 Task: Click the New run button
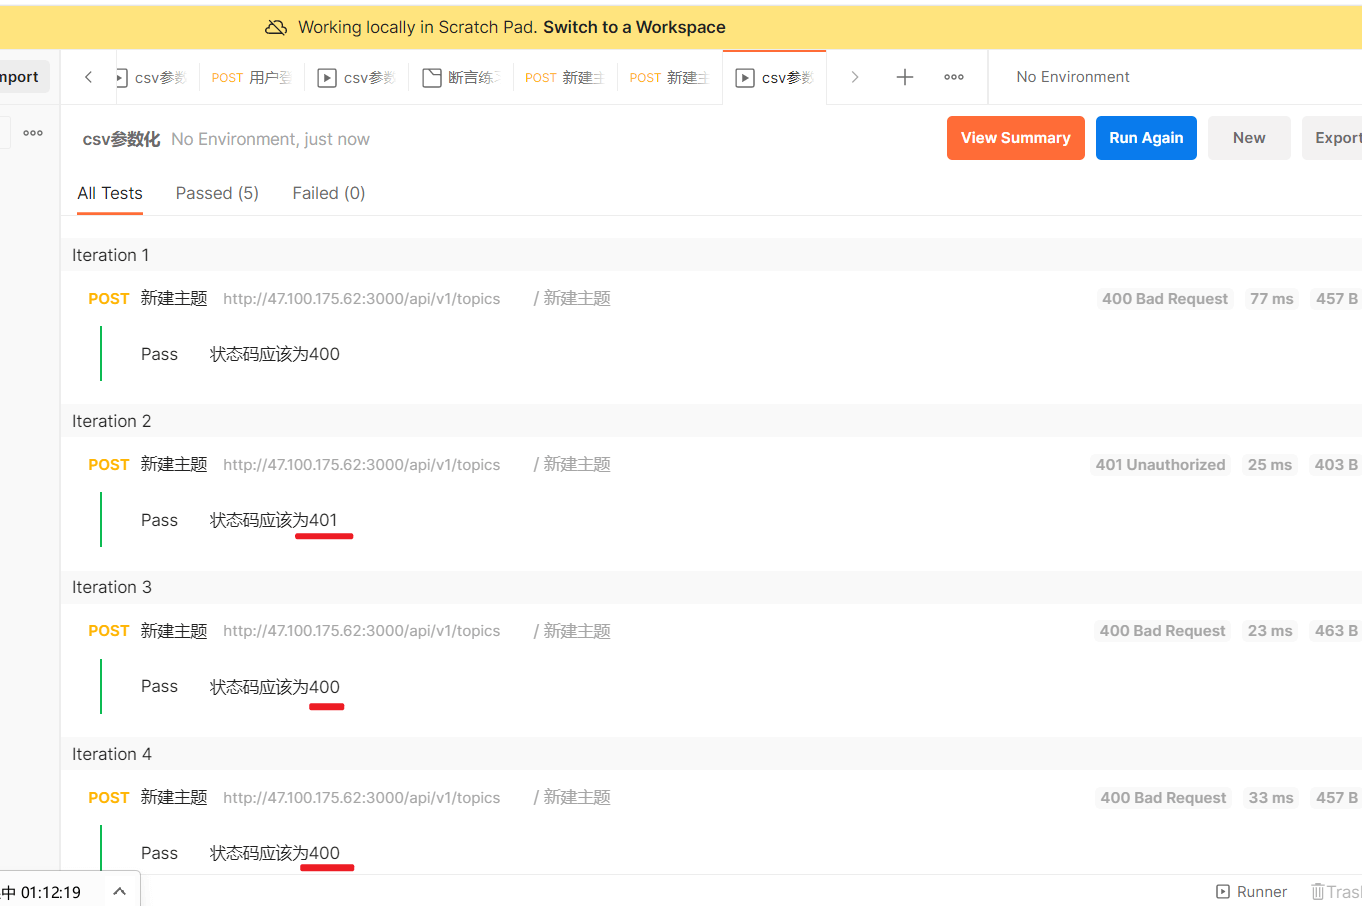click(1249, 138)
